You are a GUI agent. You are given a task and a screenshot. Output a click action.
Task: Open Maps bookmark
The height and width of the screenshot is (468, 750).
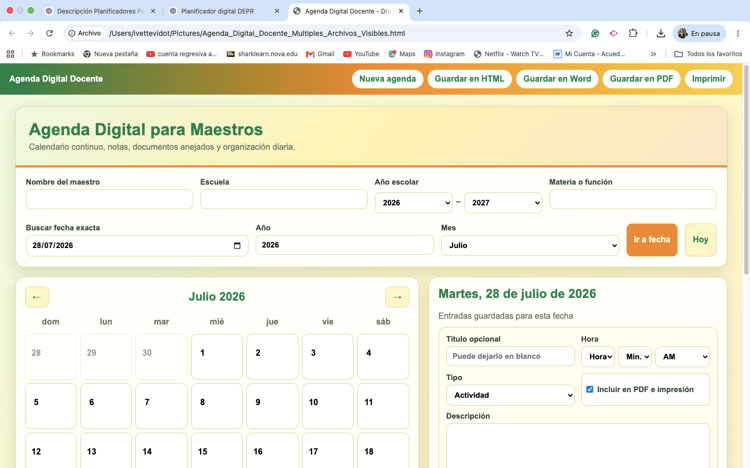[402, 54]
